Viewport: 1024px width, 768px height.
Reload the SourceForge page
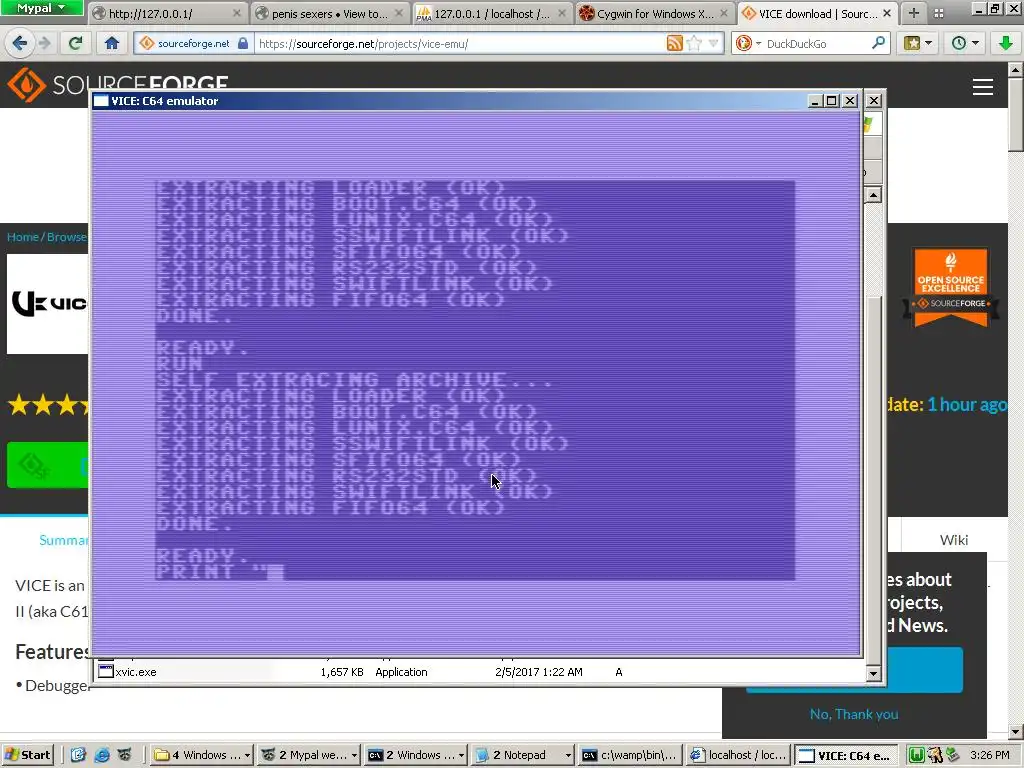coord(76,44)
